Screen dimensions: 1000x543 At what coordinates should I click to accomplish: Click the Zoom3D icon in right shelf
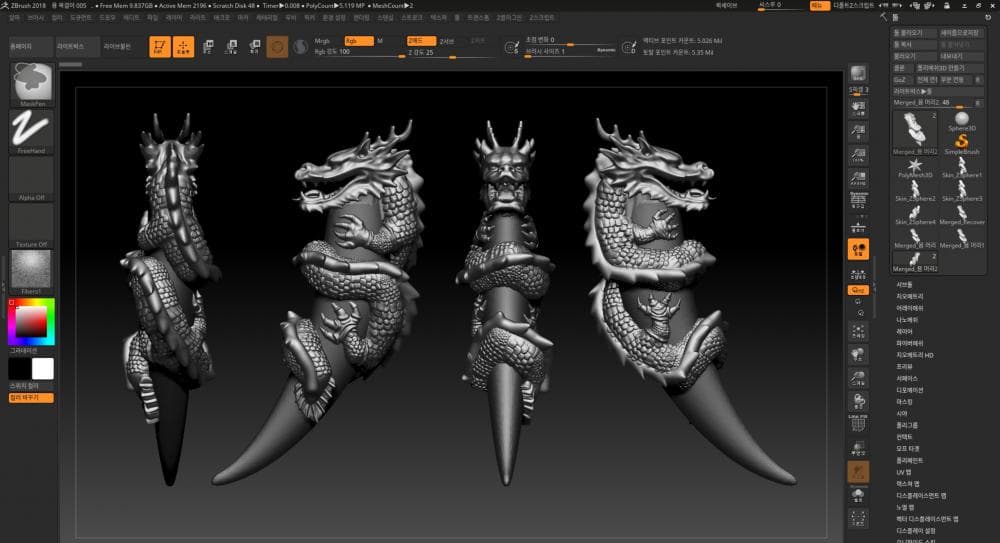point(858,378)
